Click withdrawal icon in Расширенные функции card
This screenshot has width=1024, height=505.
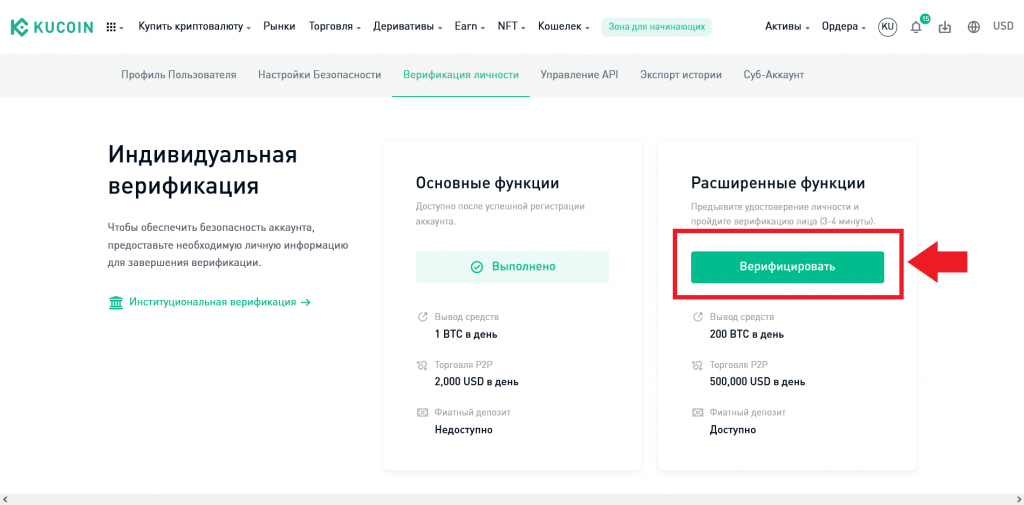[x=697, y=317]
